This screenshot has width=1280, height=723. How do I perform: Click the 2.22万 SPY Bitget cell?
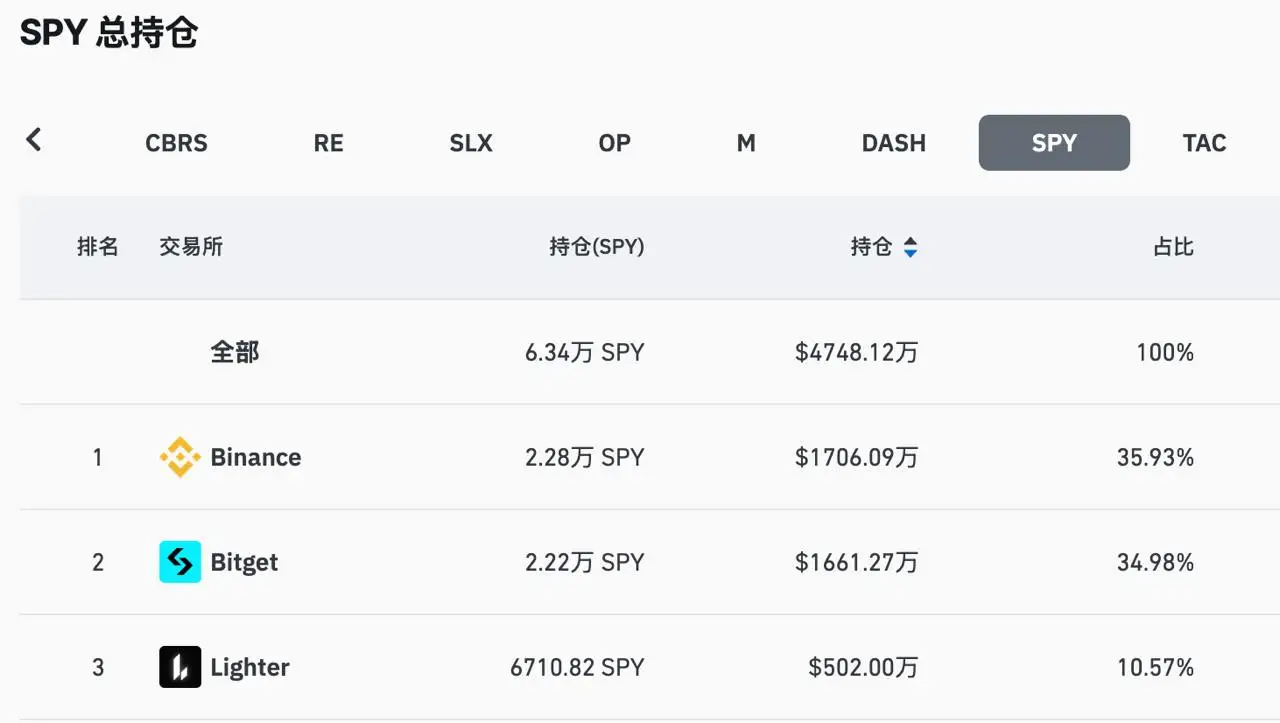(585, 562)
